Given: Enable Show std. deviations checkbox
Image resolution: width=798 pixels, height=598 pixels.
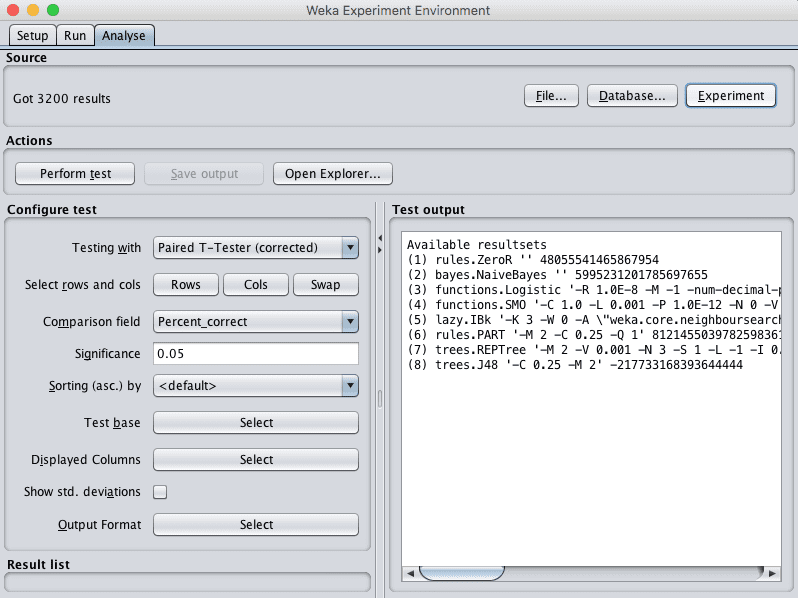Looking at the screenshot, I should tap(160, 492).
